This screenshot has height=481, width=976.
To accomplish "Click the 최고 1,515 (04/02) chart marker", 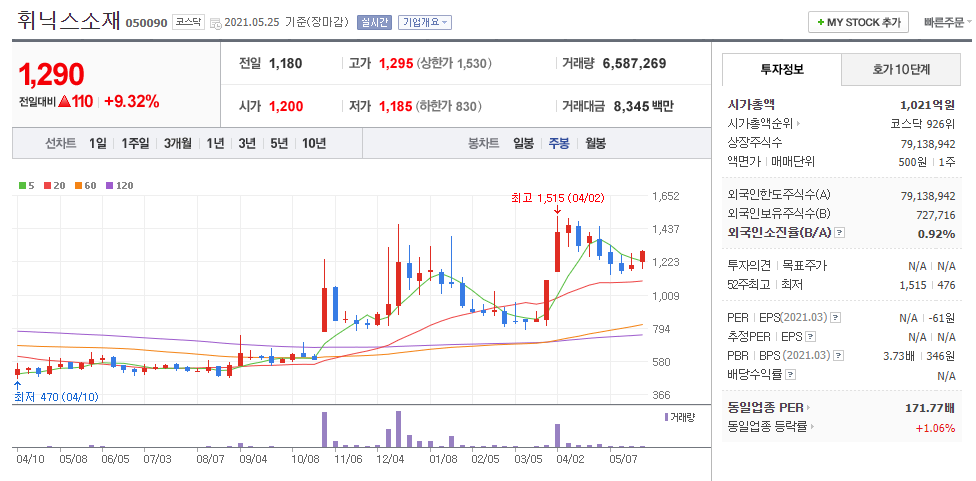I will (x=556, y=198).
